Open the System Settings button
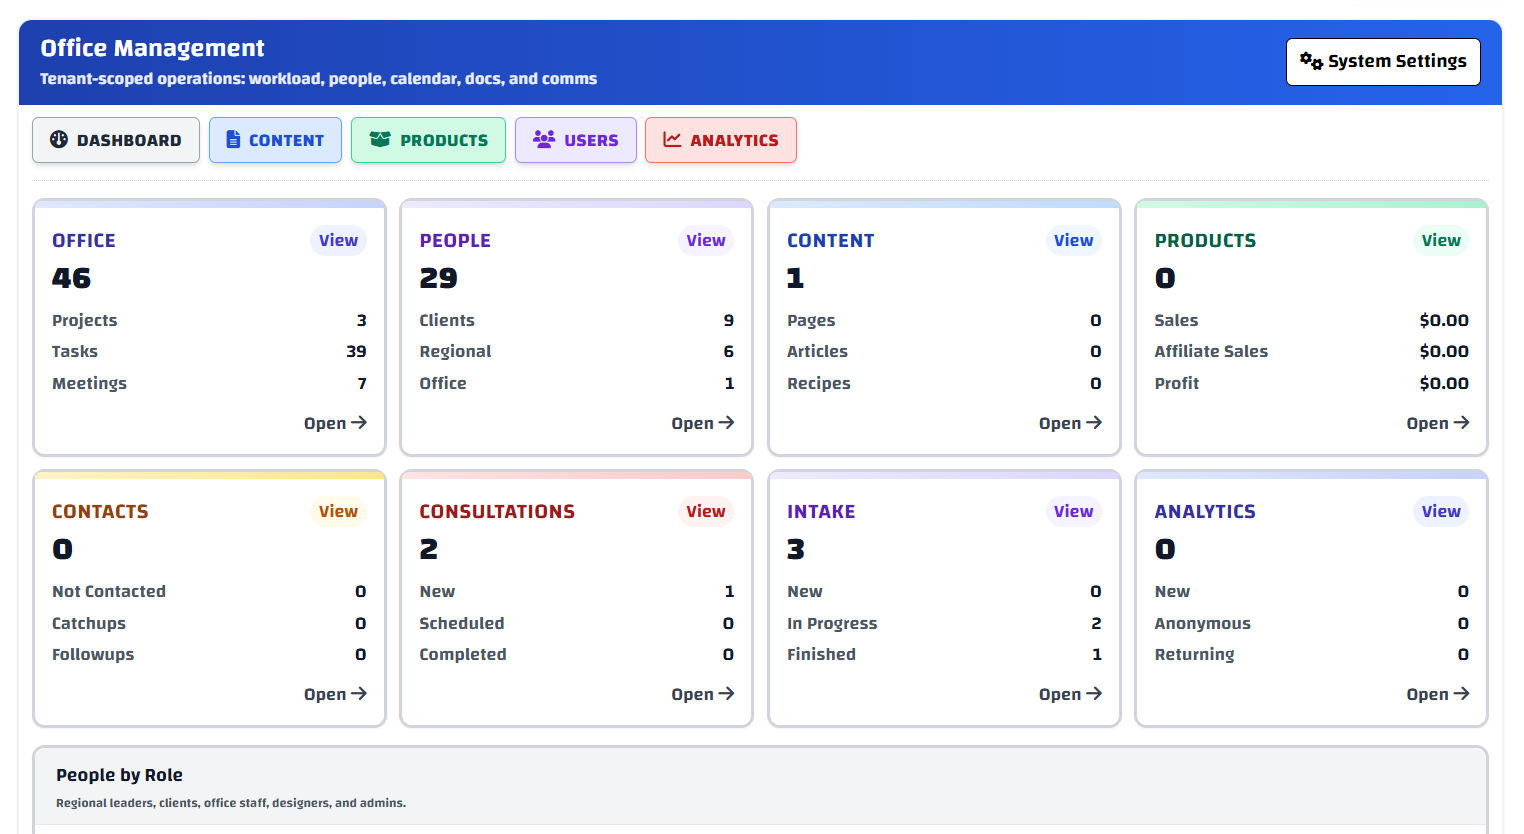1524x834 pixels. [1382, 61]
